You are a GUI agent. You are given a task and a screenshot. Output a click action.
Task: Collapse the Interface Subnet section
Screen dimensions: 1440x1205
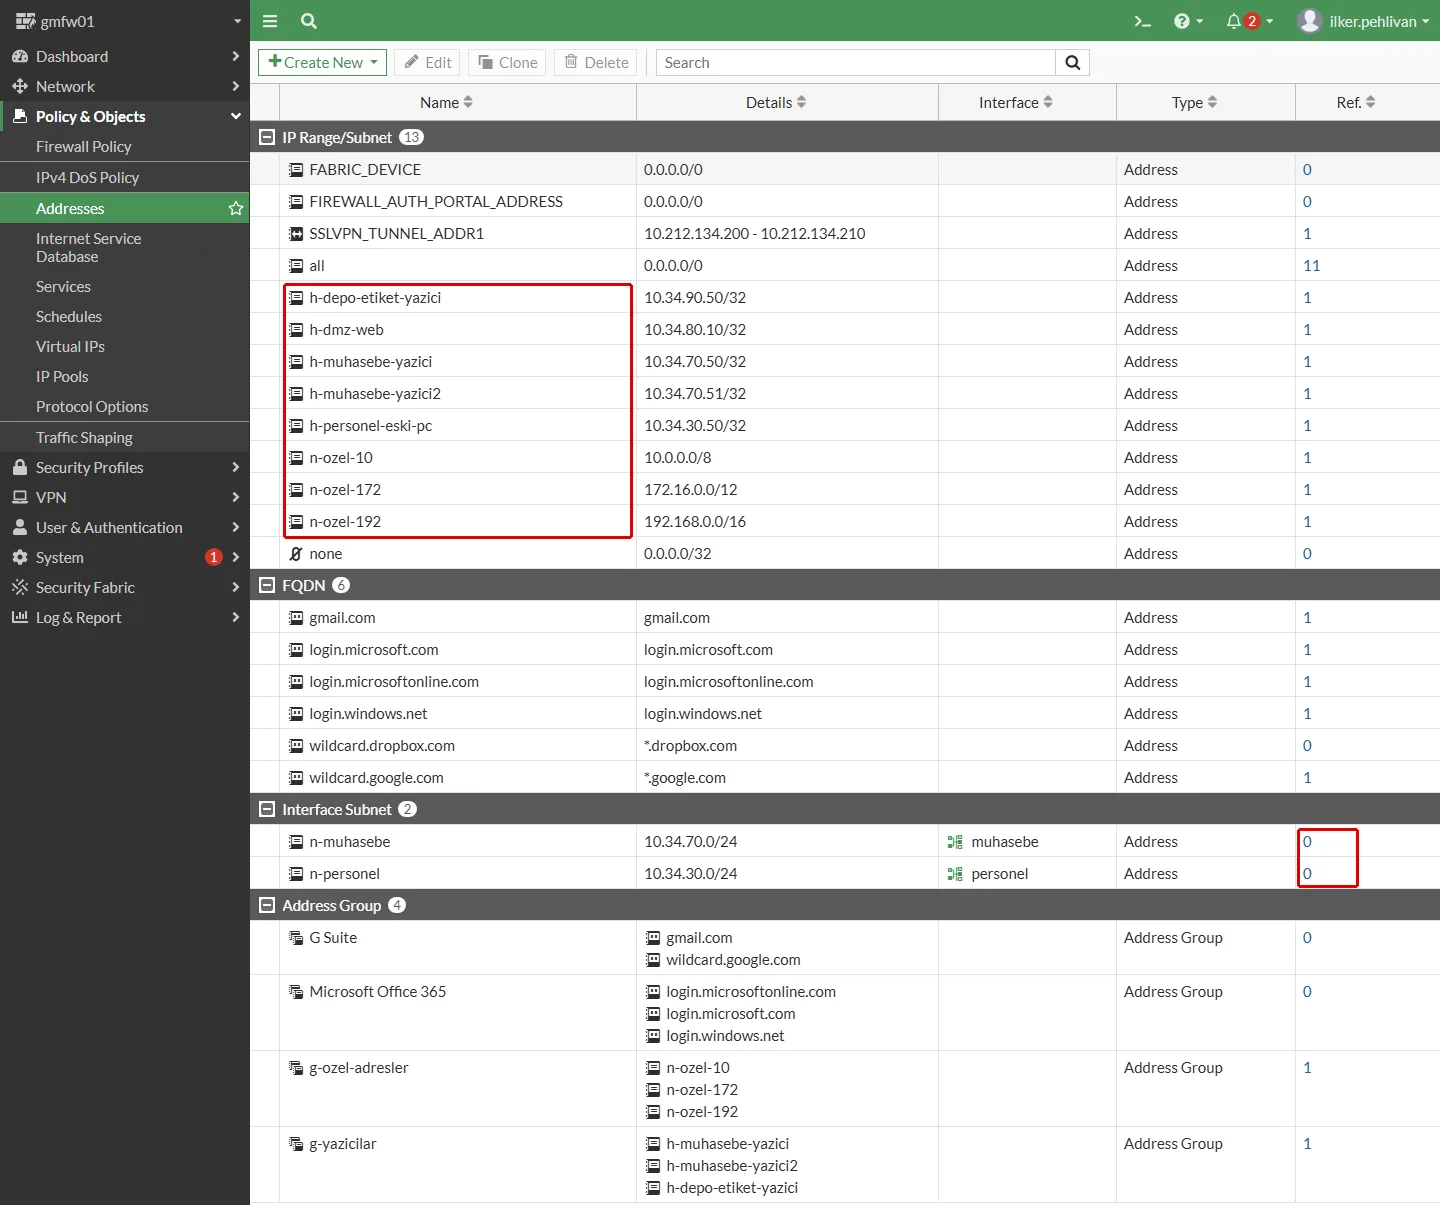267,809
